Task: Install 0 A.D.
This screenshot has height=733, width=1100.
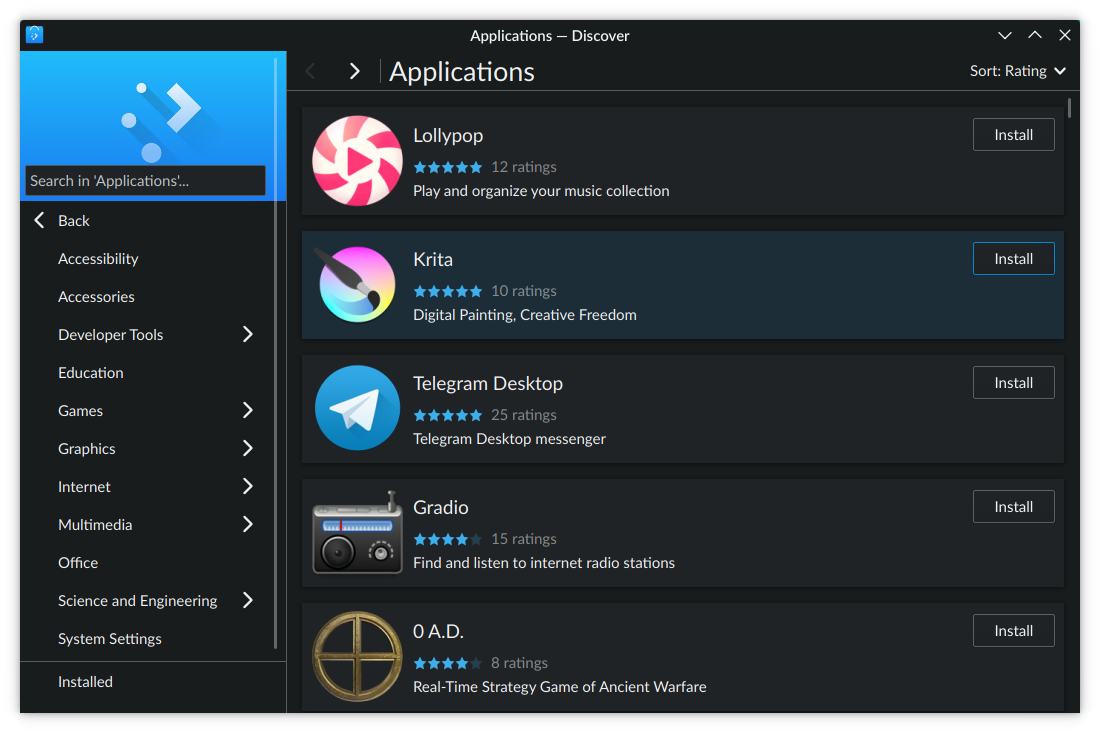Action: [x=1013, y=631]
